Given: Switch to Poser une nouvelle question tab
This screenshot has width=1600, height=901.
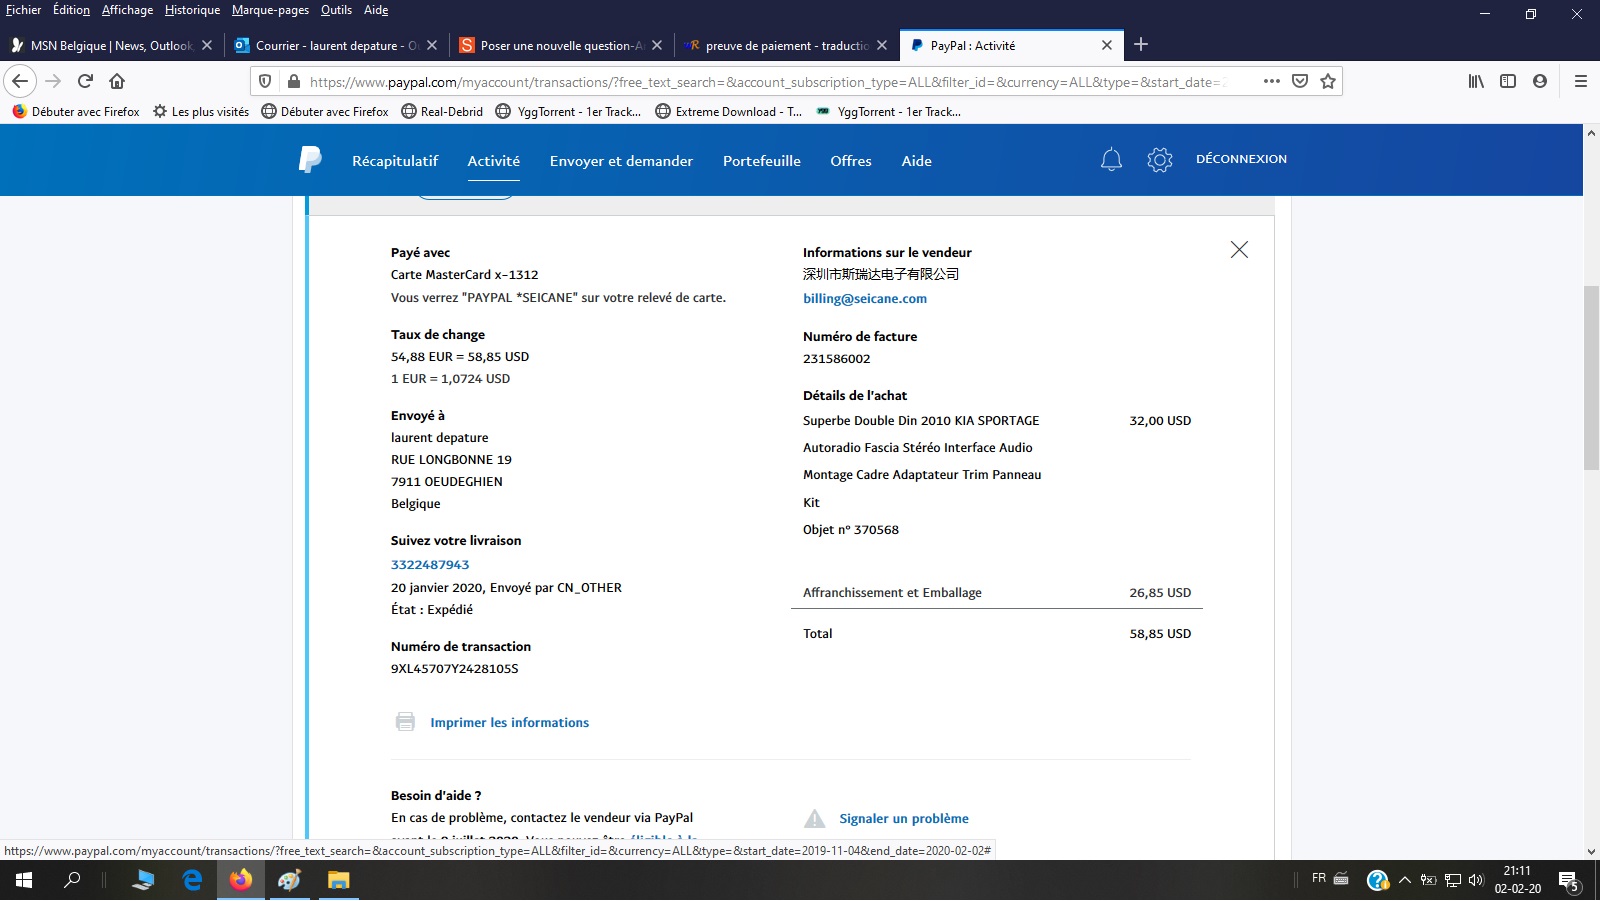Looking at the screenshot, I should (x=560, y=45).
